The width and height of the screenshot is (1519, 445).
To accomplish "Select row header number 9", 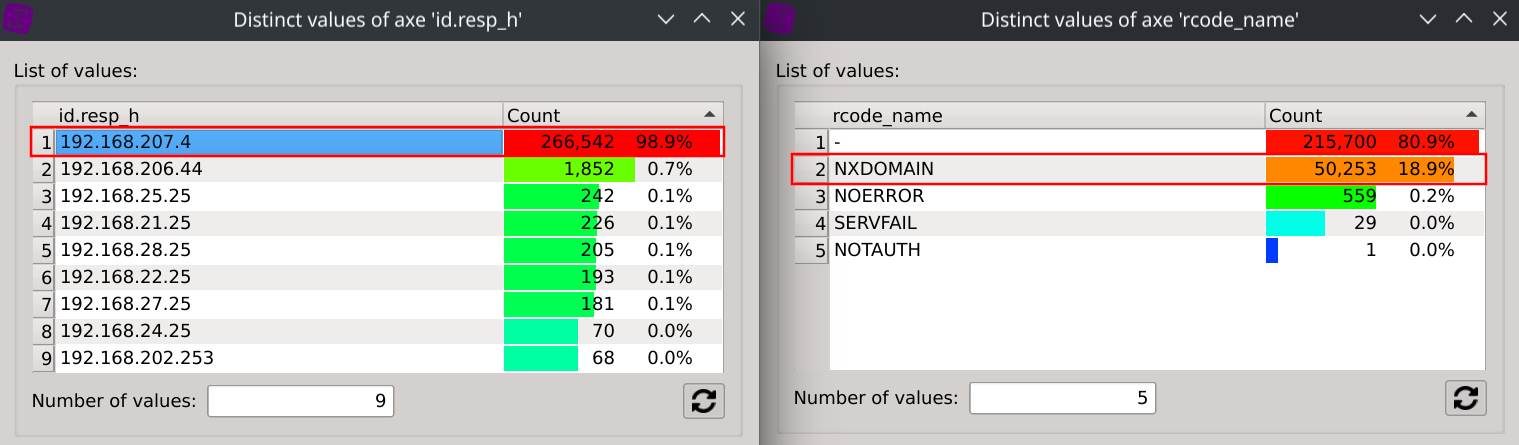I will [45, 358].
